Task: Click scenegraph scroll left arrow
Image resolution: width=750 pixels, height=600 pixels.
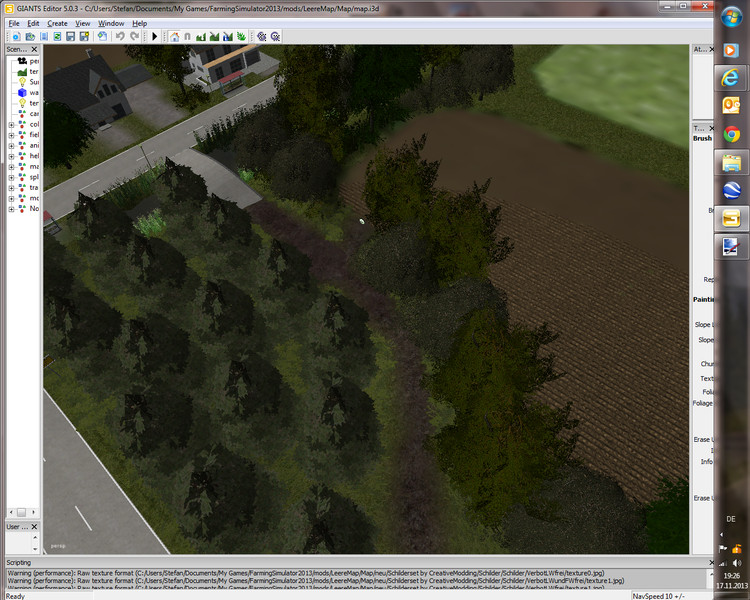Action: pyautogui.click(x=11, y=512)
